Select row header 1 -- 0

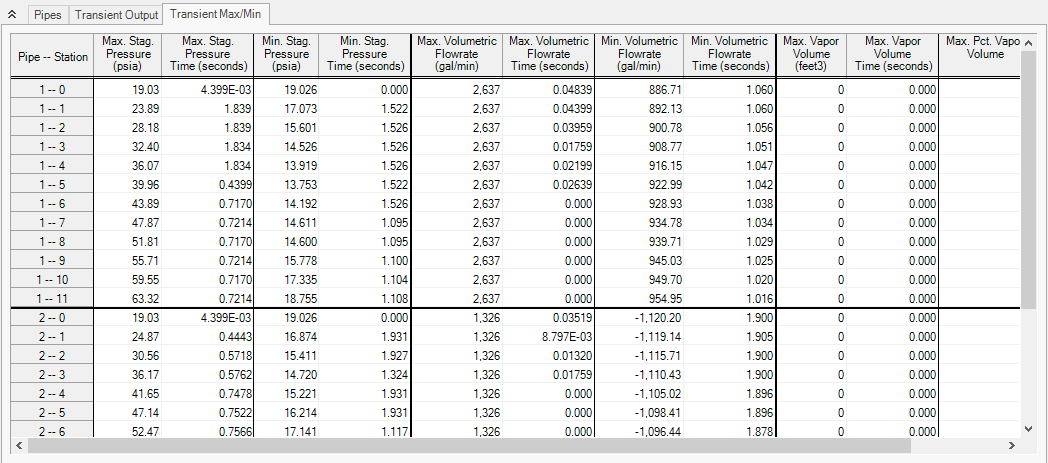[x=52, y=88]
